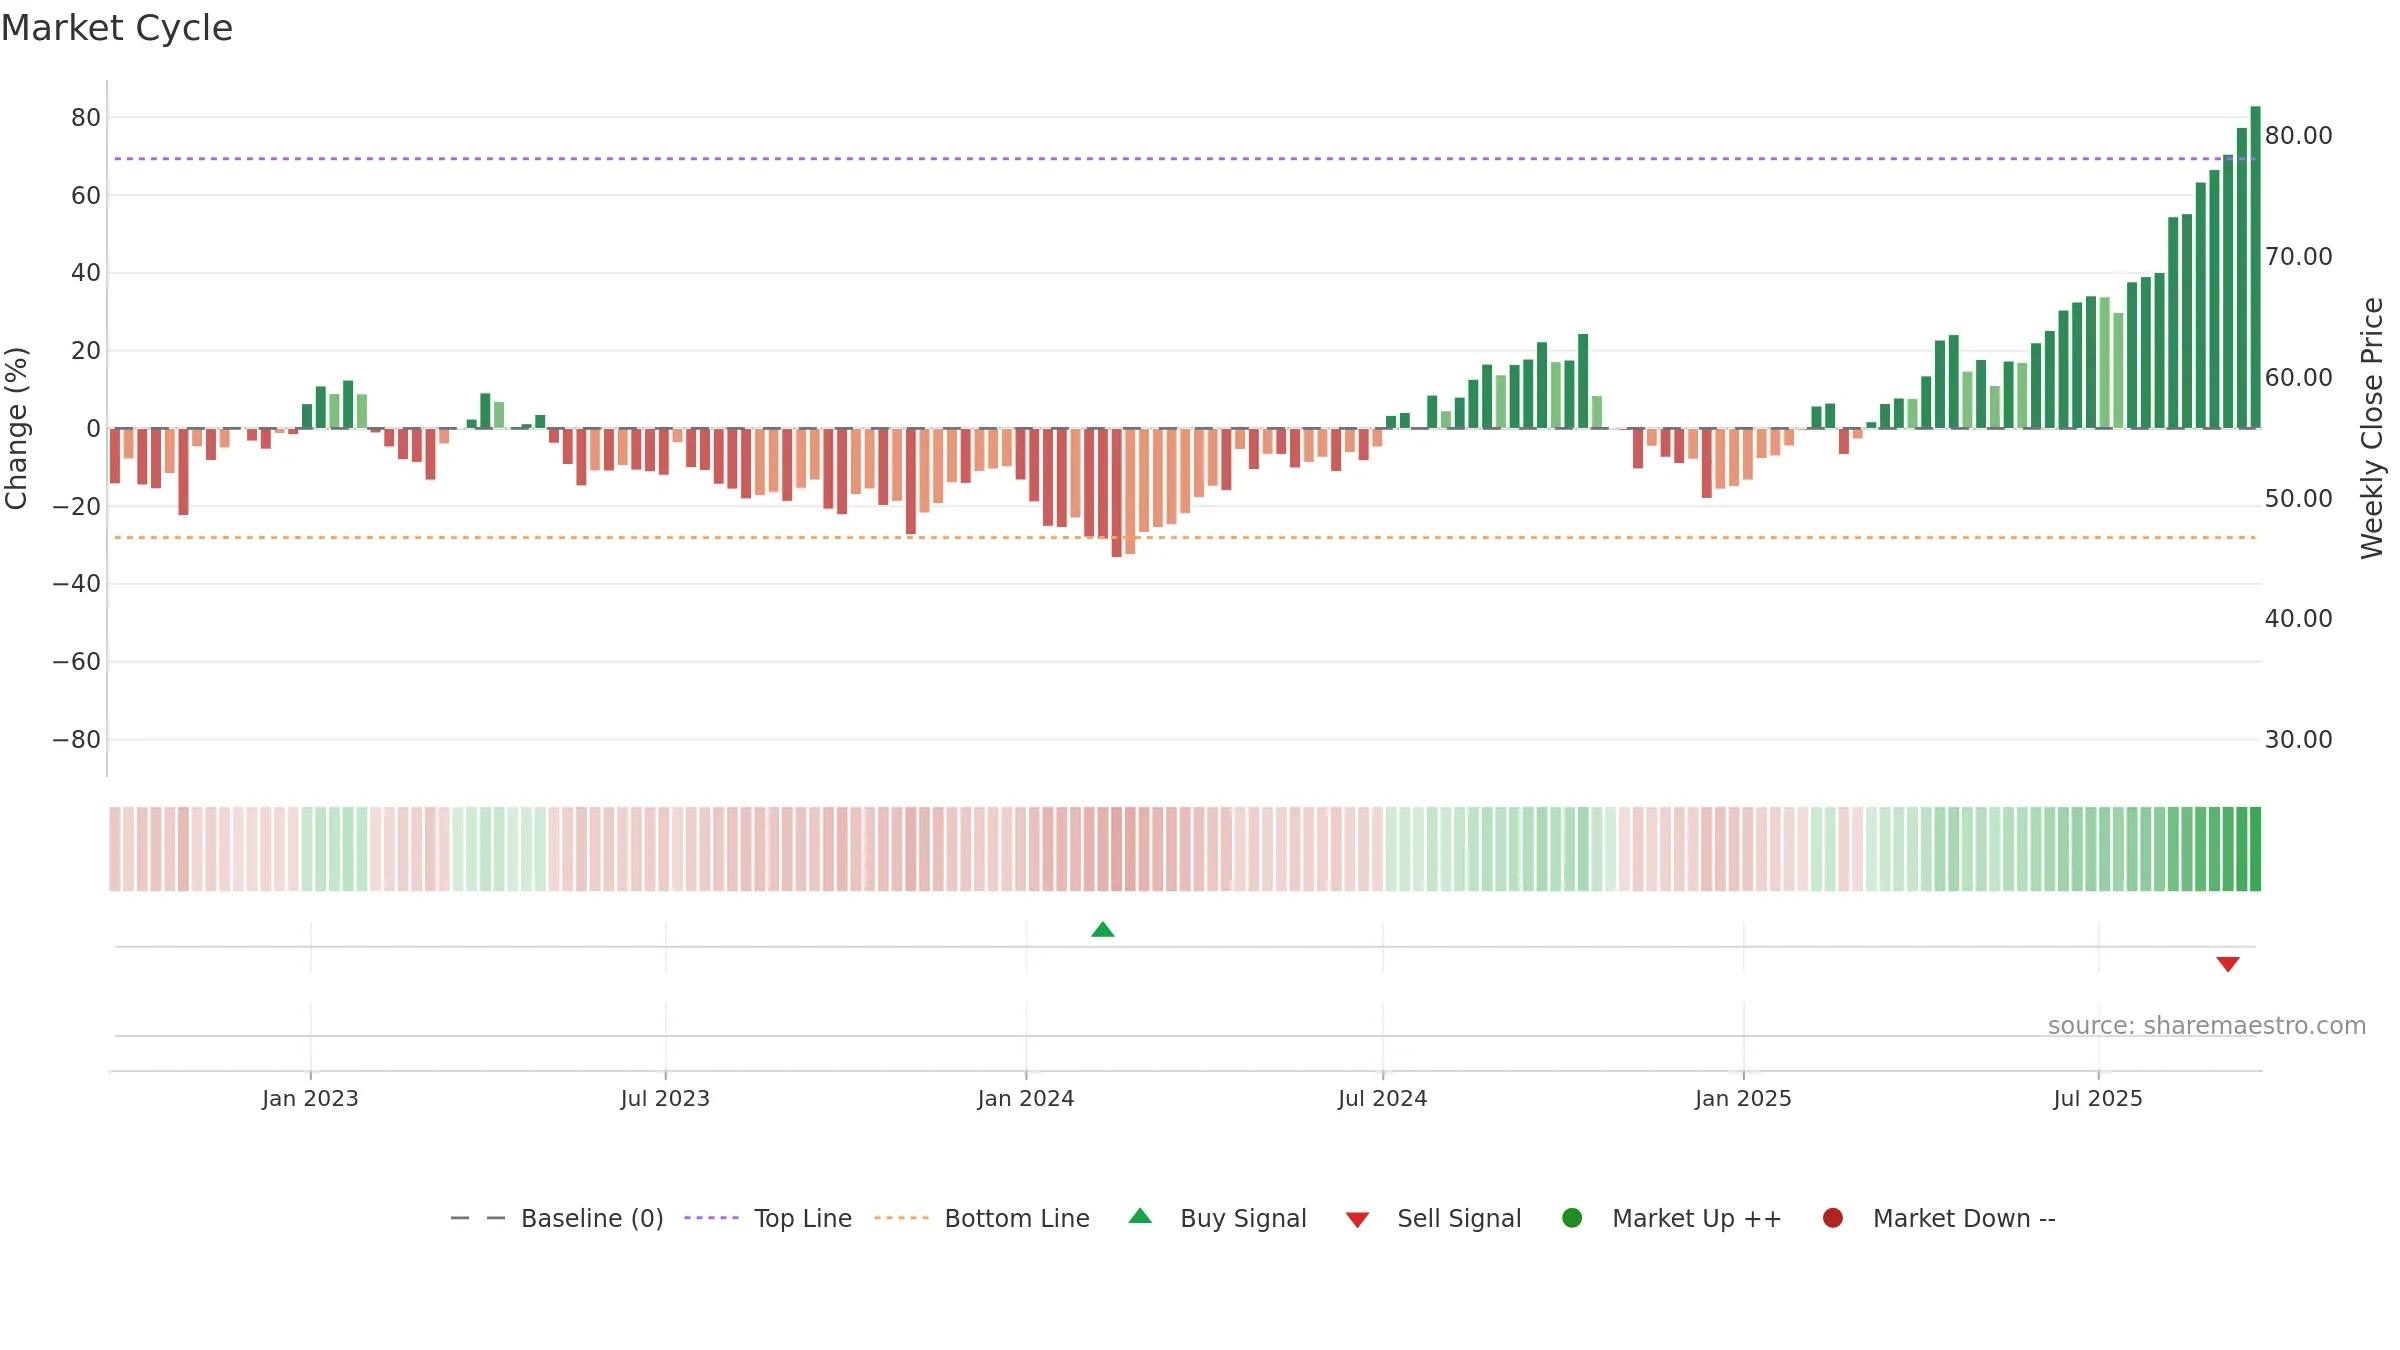Image resolution: width=2400 pixels, height=1350 pixels.
Task: Click the Weekly Close Price axis title
Action: click(x=2372, y=428)
